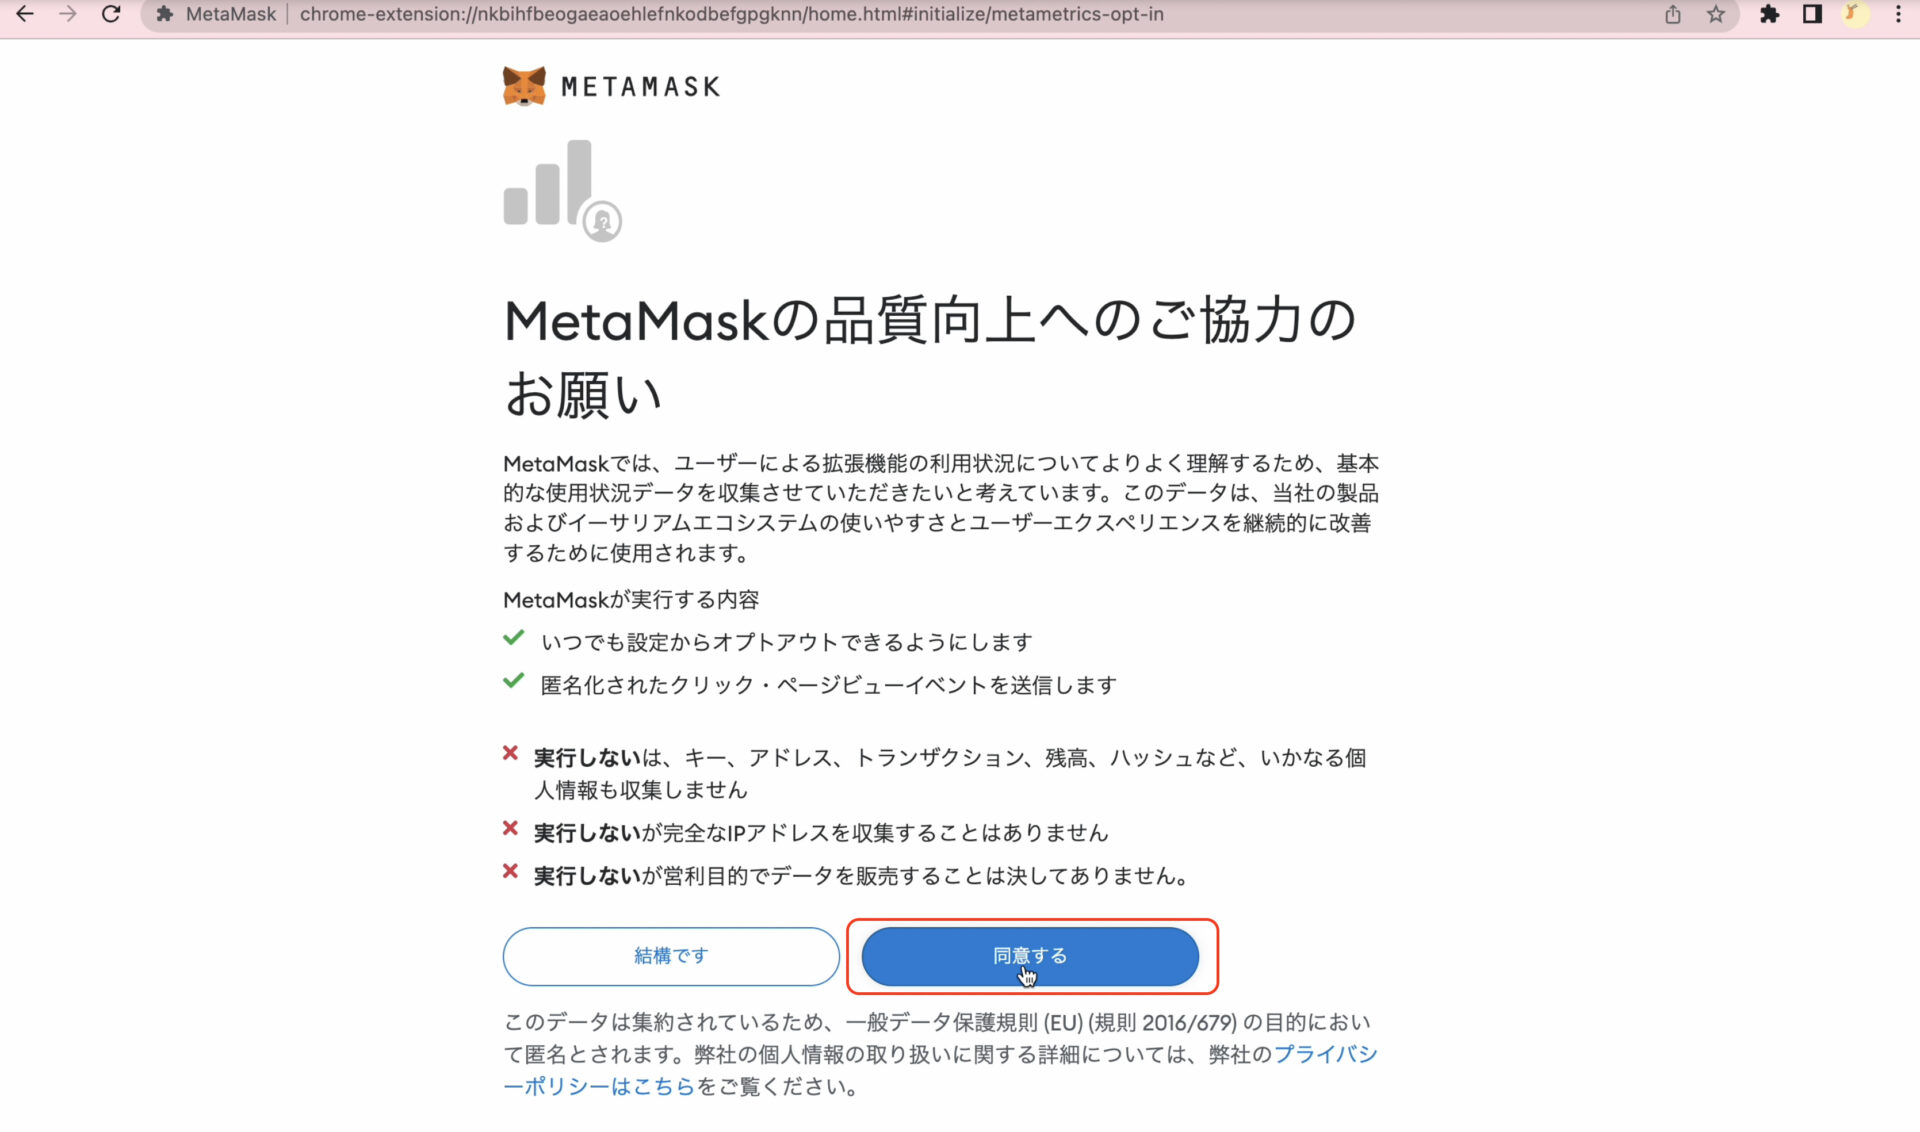Click the extension puzzle icon in address bar

tap(165, 14)
